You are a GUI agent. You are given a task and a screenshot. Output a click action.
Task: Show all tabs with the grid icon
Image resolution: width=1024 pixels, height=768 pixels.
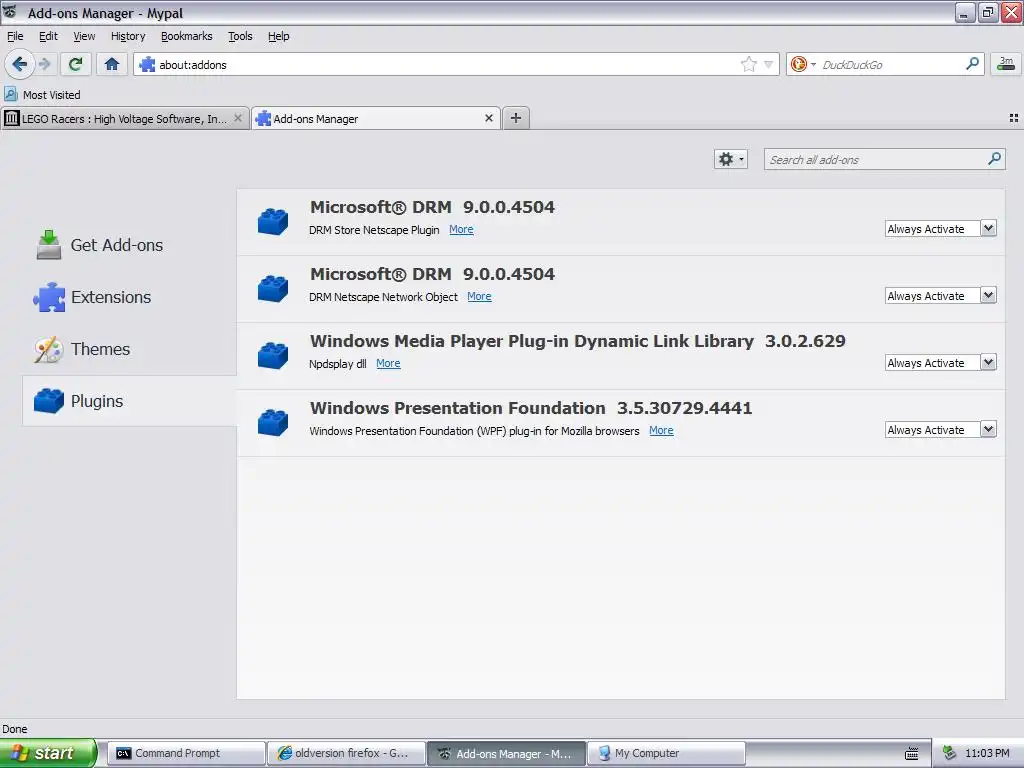pos(1014,118)
